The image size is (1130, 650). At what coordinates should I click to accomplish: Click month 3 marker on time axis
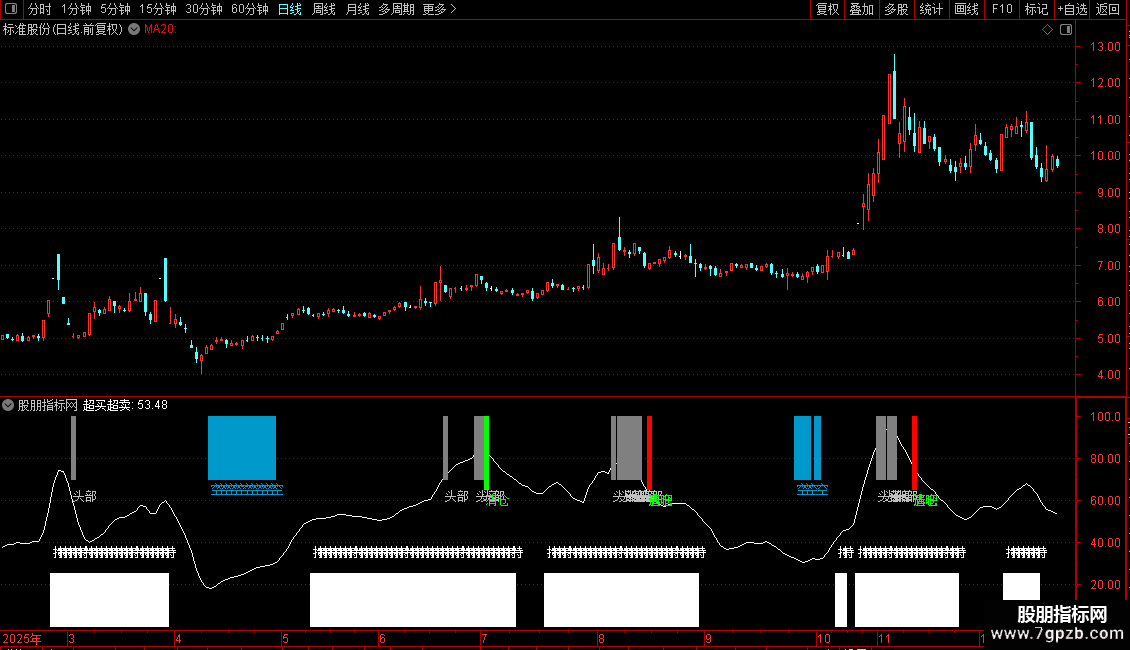(x=71, y=638)
